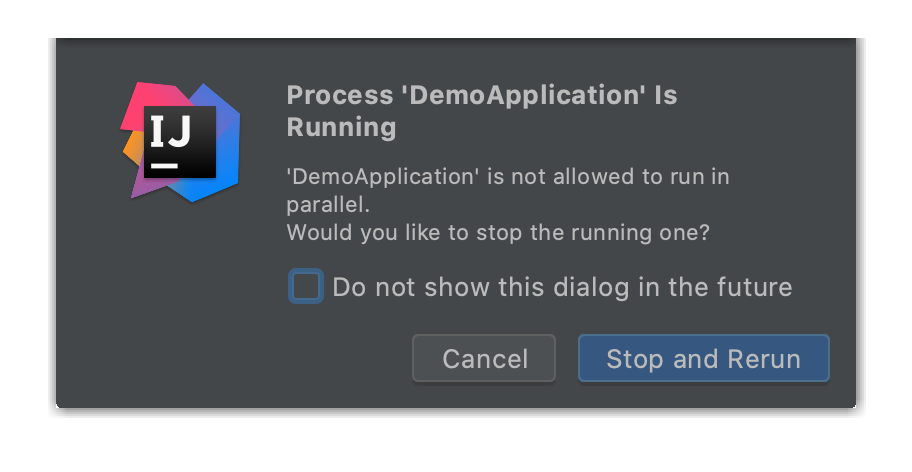Click 'DemoApplication' in the bold title
Viewport: 912px width, 472px height.
[513, 96]
